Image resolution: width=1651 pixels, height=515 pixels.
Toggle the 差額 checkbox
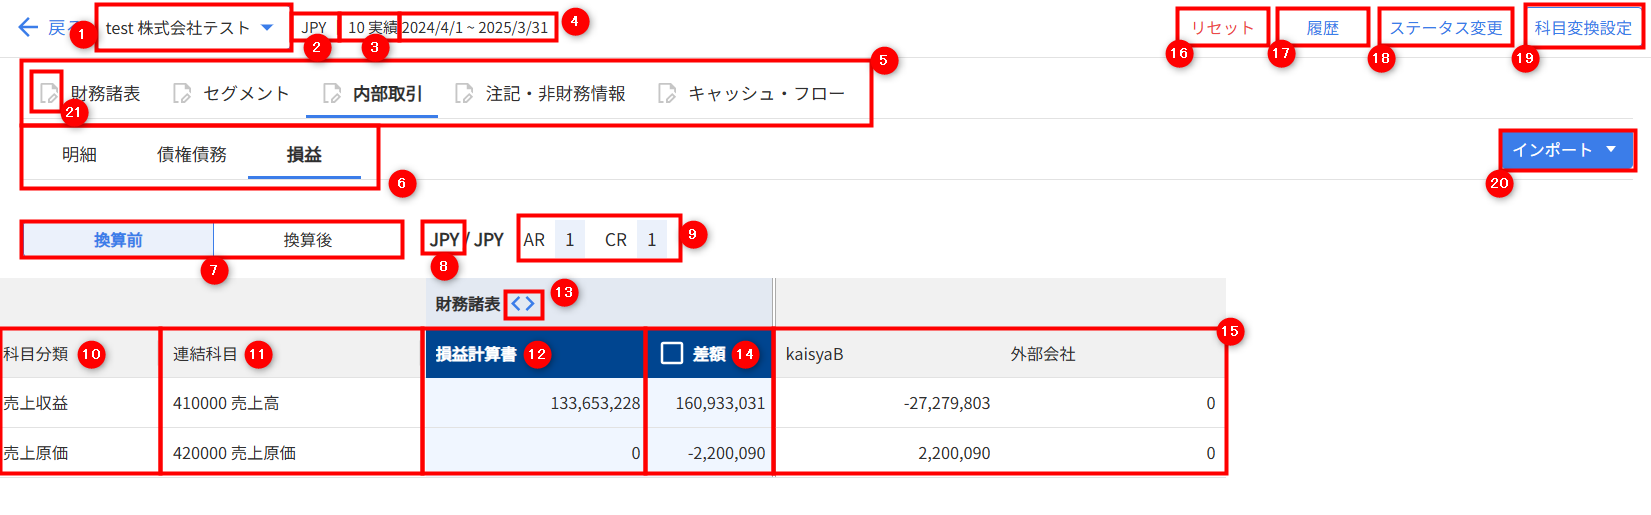pos(672,353)
